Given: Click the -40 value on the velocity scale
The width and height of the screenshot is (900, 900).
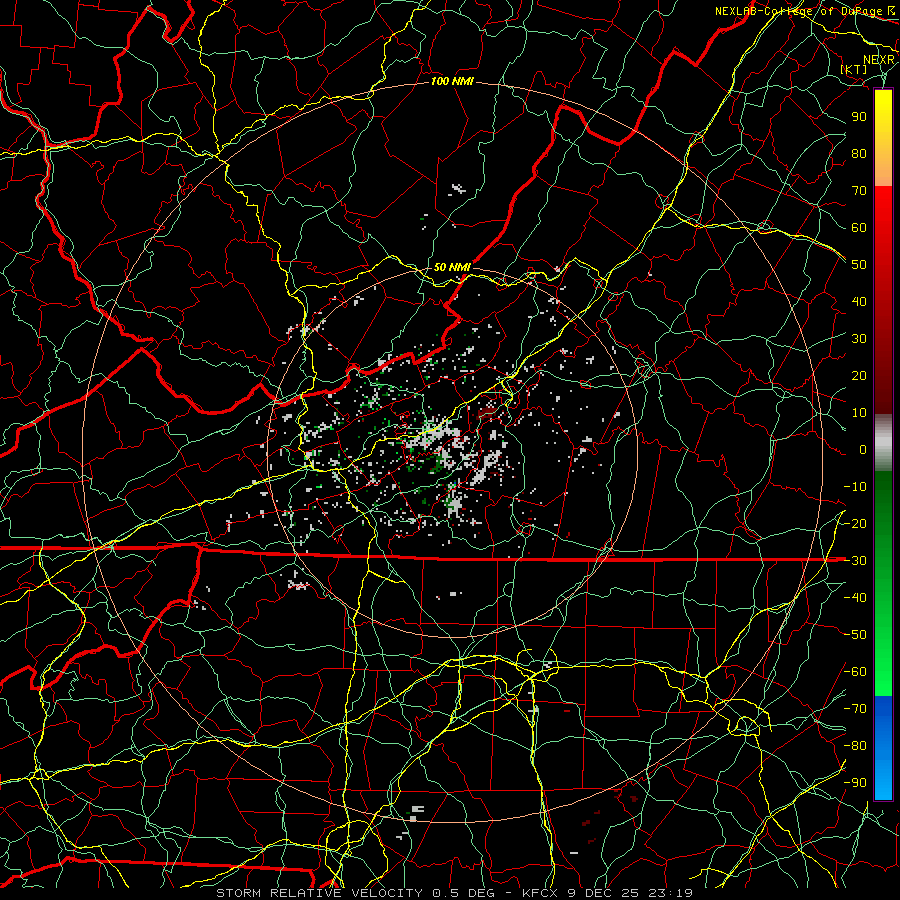Looking at the screenshot, I should 855,598.
